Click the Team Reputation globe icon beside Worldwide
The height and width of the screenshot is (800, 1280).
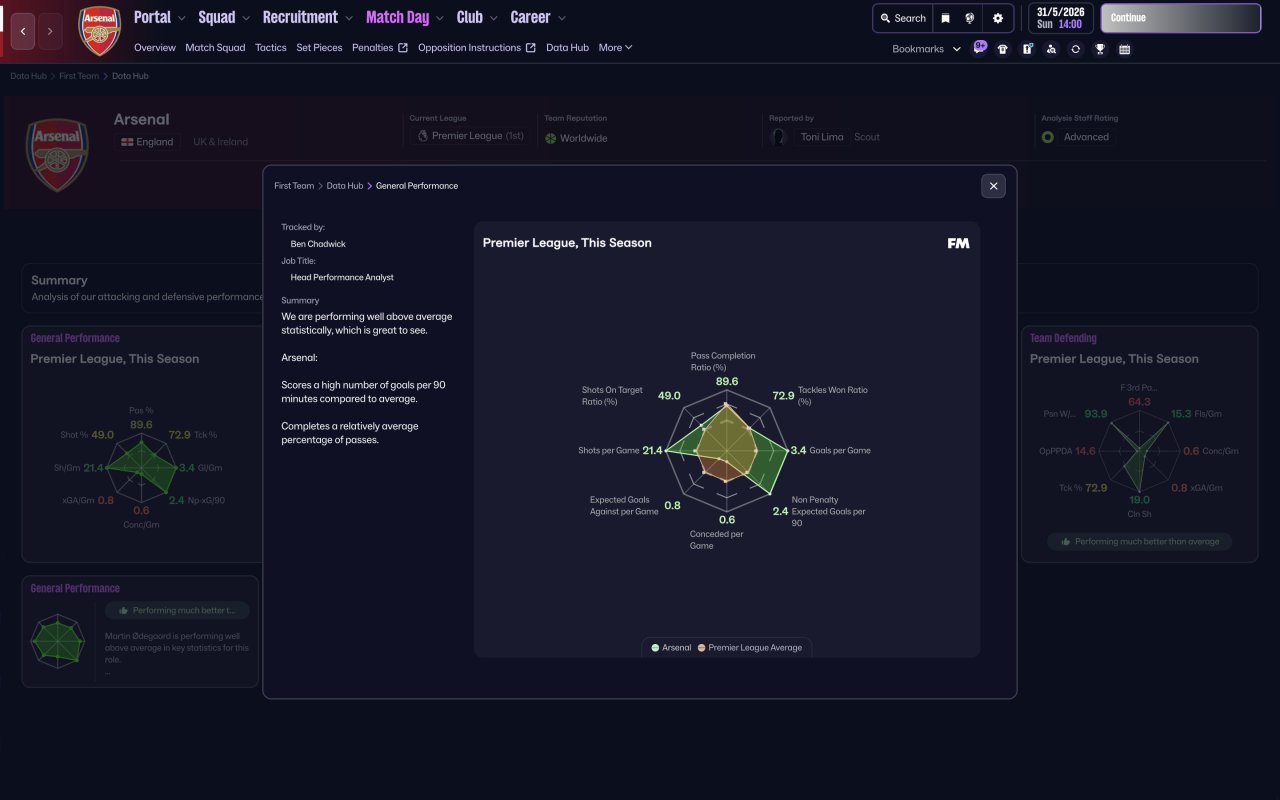click(550, 138)
